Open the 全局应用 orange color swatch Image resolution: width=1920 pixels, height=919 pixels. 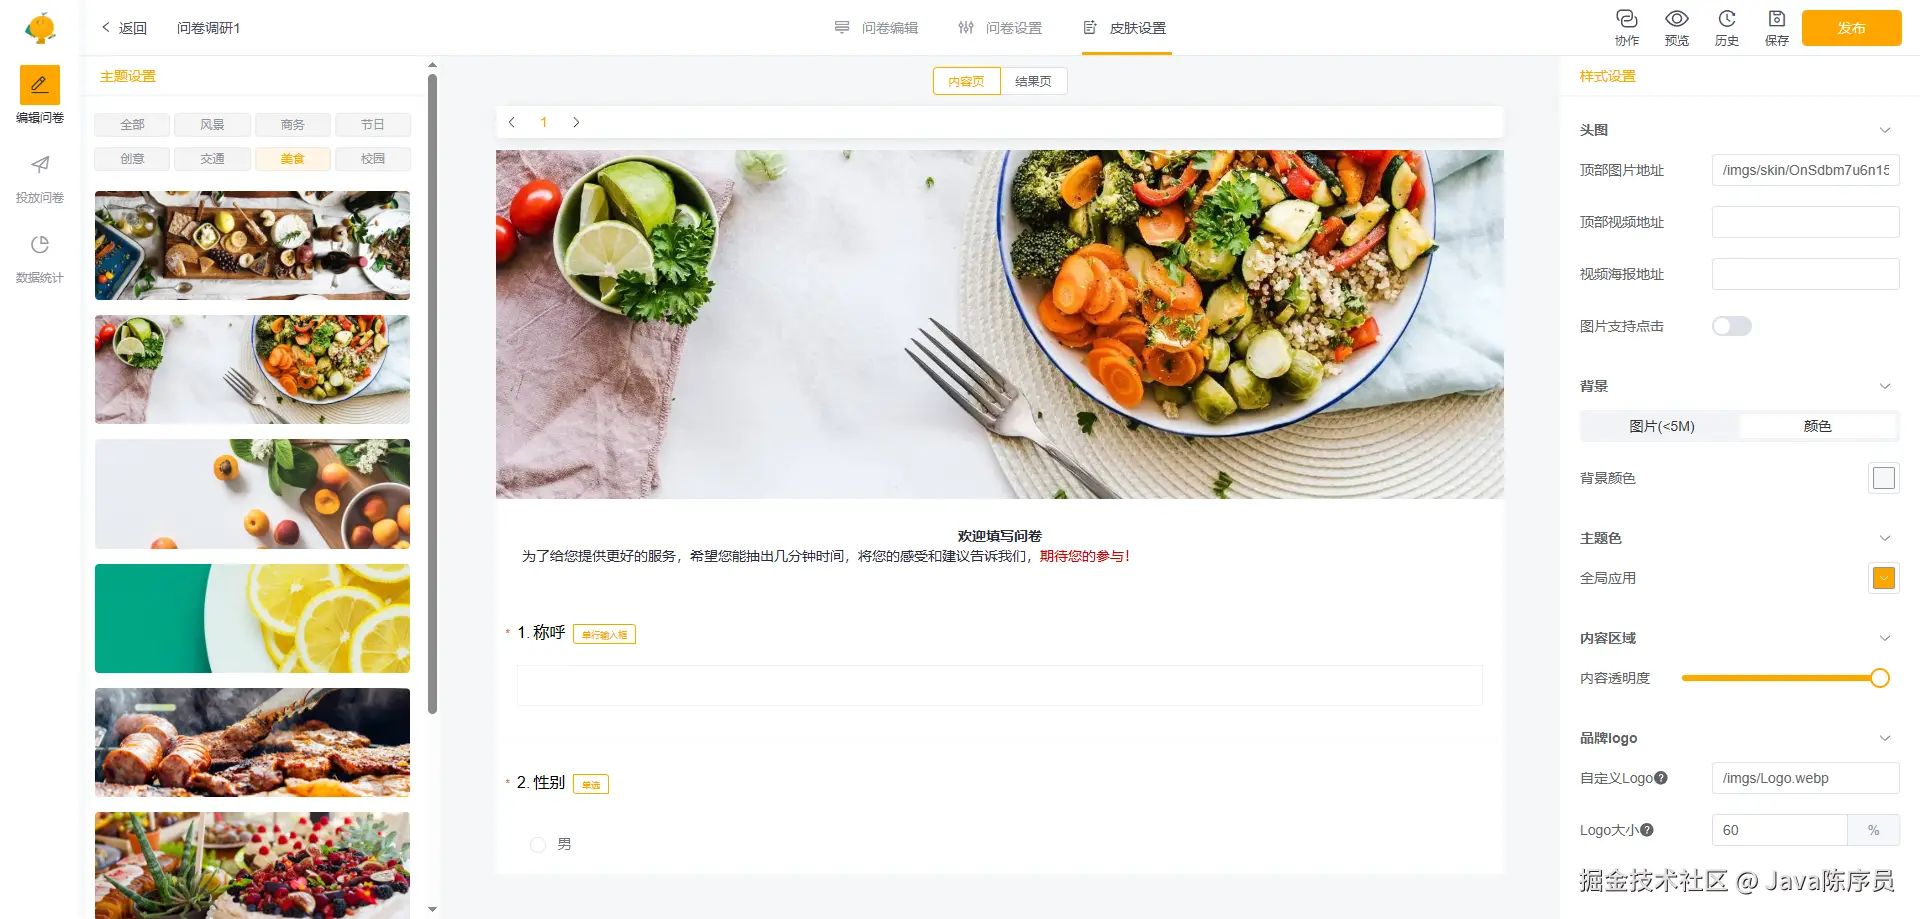tap(1884, 578)
